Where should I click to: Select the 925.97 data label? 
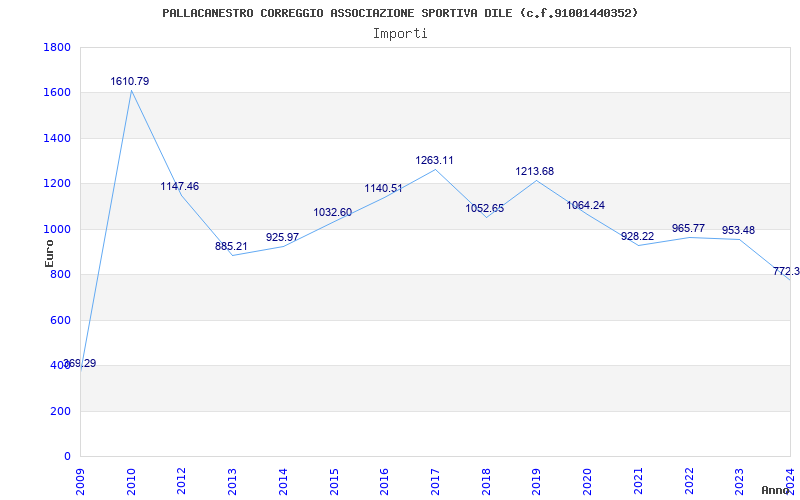click(282, 237)
